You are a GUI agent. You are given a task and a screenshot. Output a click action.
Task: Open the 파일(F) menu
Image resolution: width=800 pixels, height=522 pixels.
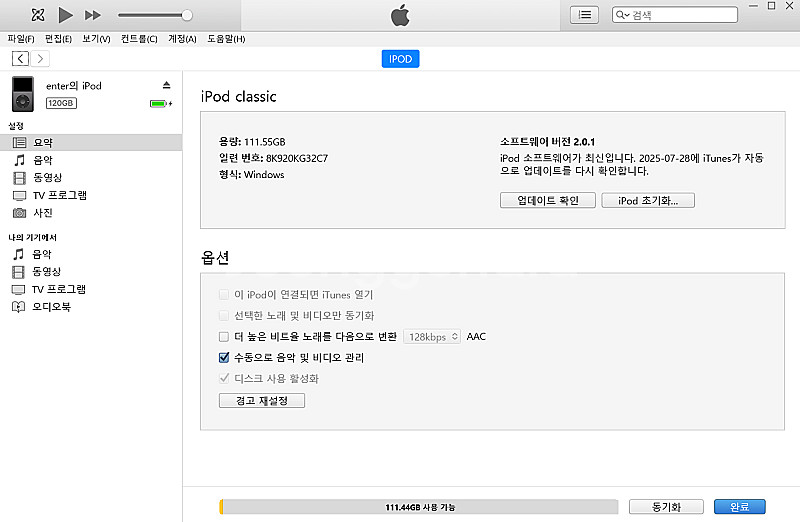21,39
